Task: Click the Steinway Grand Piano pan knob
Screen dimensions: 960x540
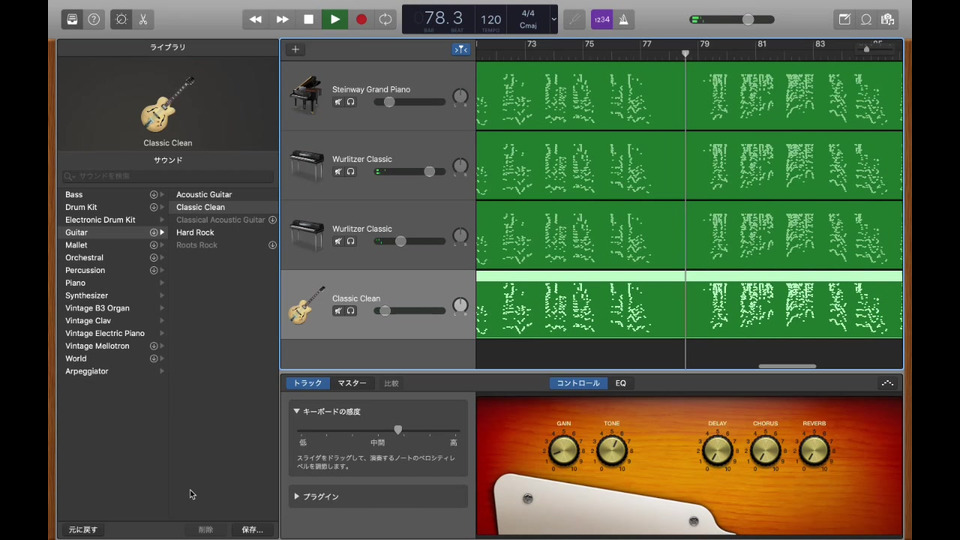Action: 460,96
